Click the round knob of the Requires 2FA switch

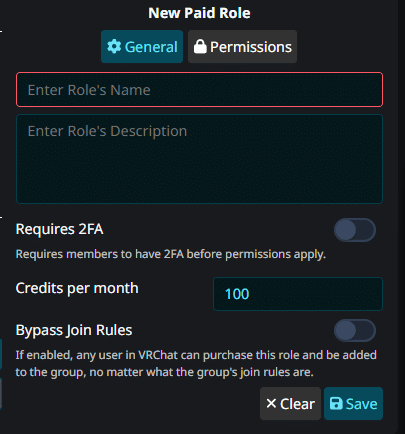(345, 230)
